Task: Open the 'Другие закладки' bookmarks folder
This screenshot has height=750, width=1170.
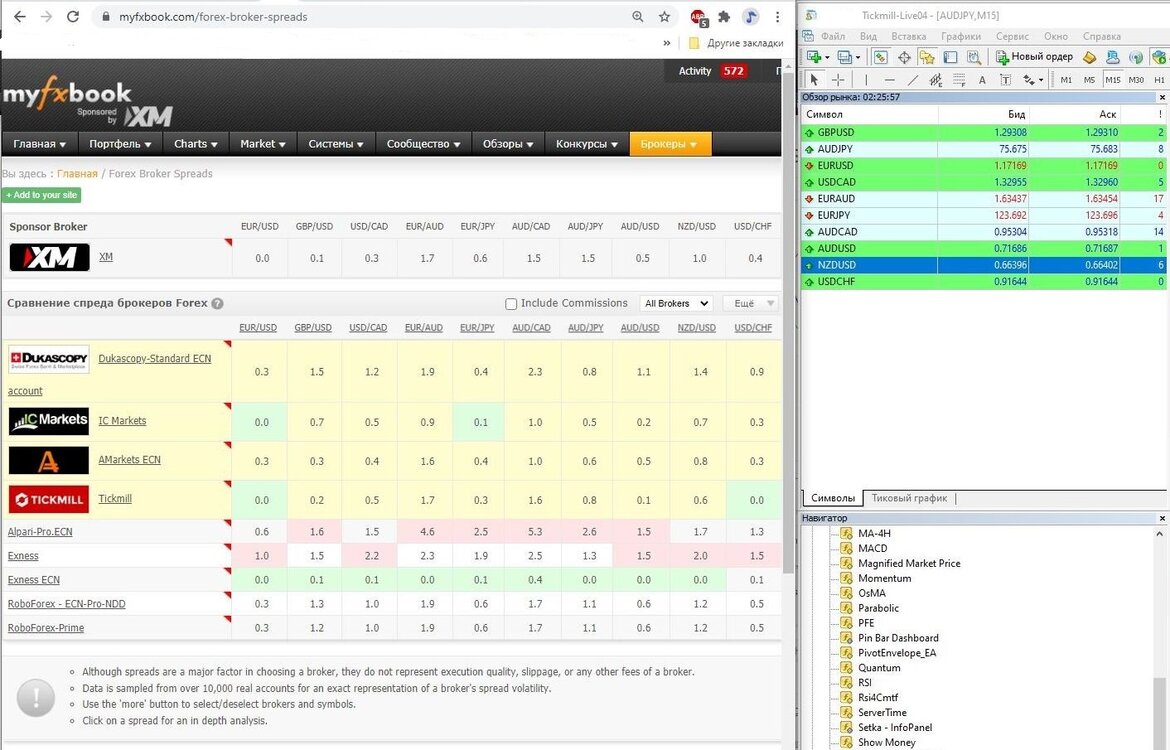Action: 736,43
